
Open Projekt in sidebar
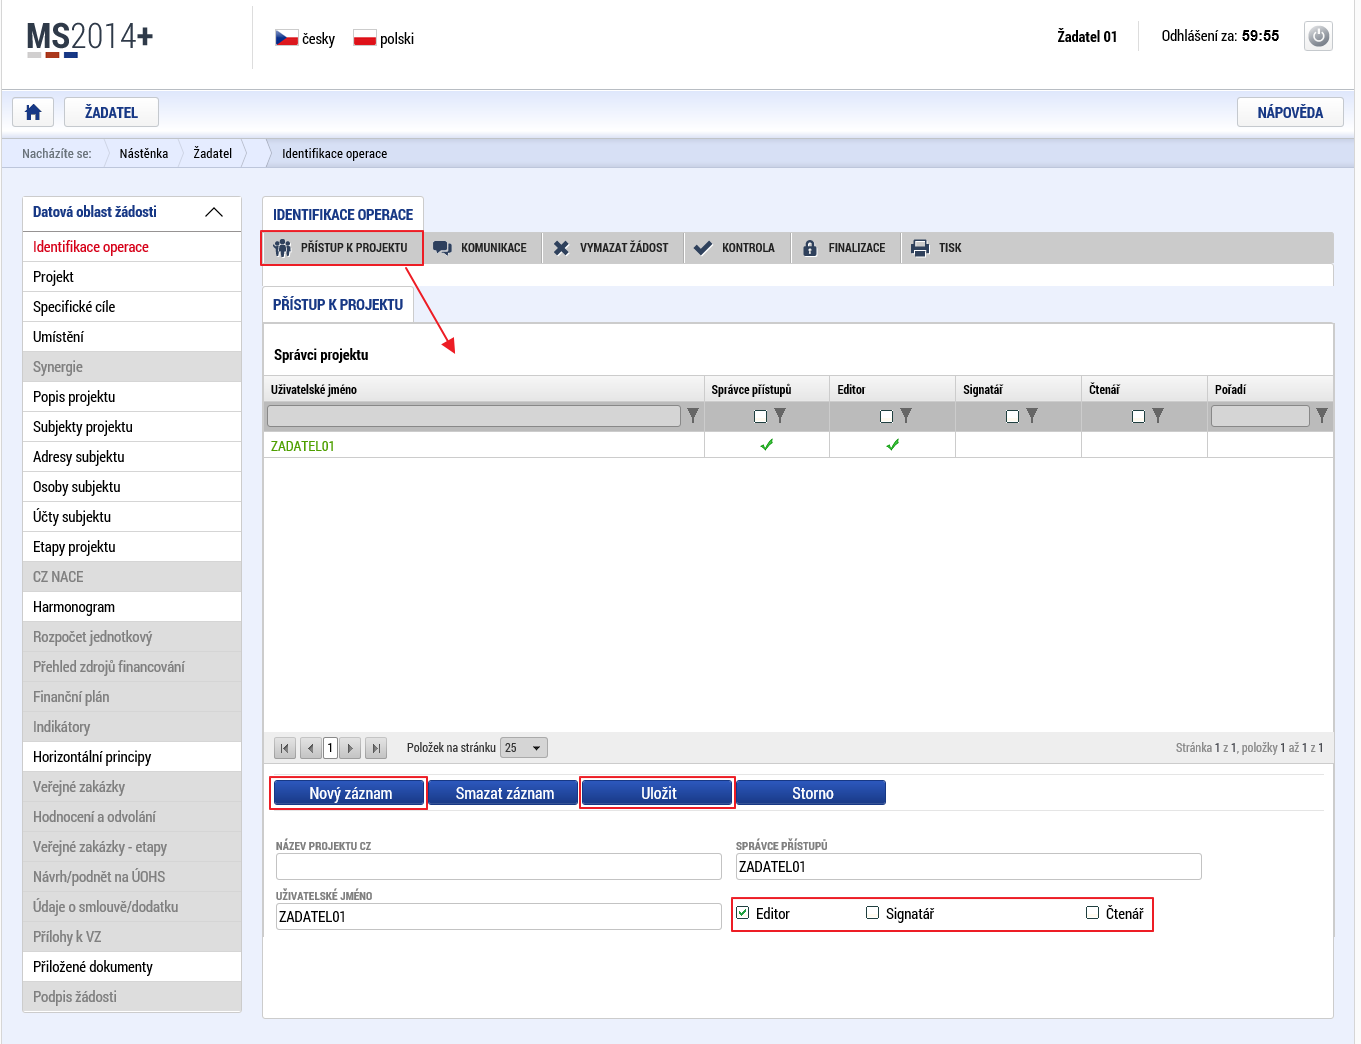(132, 277)
